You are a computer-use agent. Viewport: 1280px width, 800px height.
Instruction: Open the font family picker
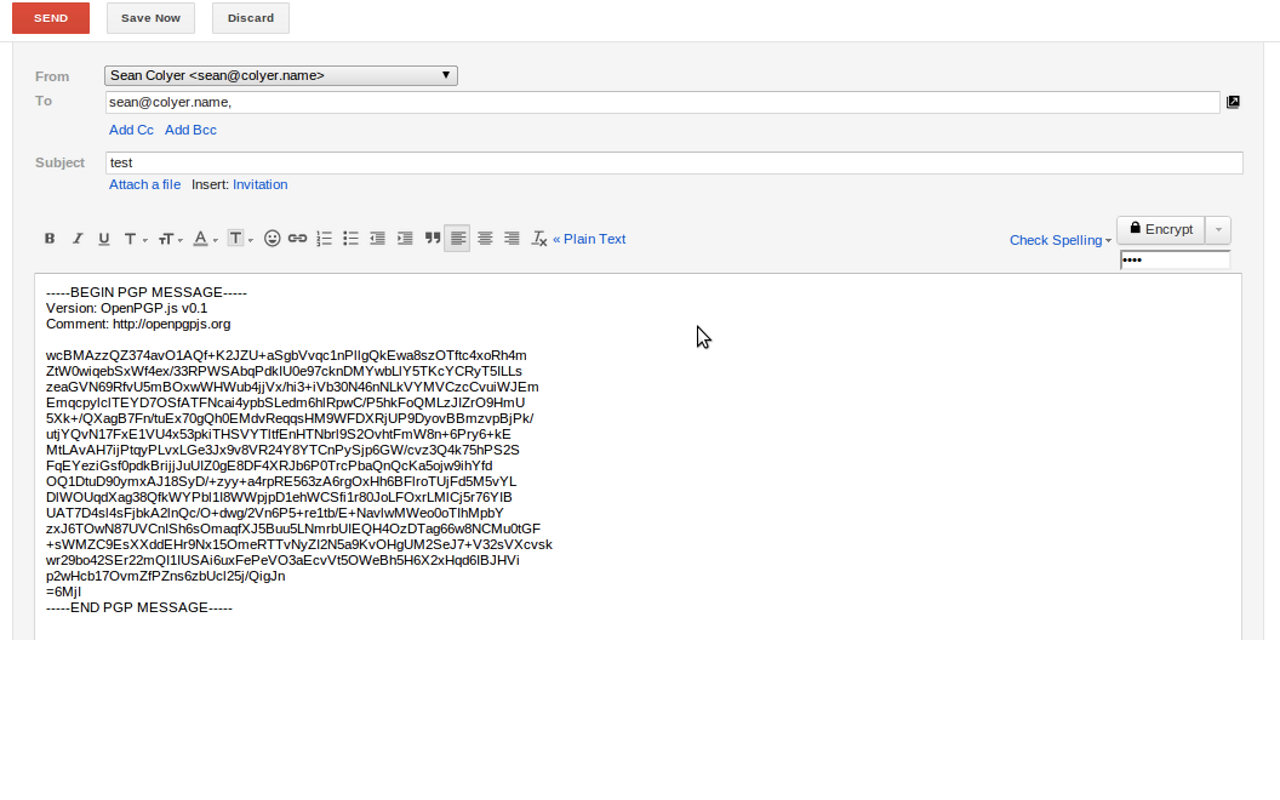click(x=135, y=238)
